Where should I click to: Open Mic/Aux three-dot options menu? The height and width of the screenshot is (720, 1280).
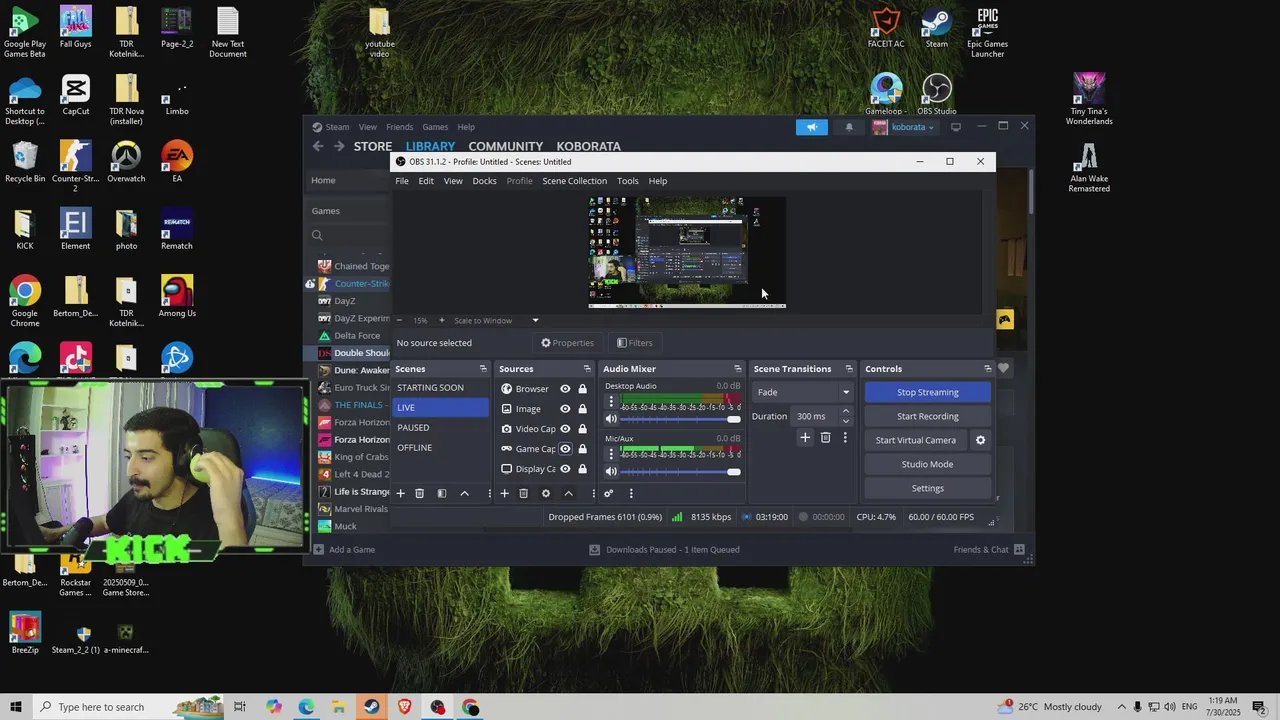pyautogui.click(x=611, y=453)
